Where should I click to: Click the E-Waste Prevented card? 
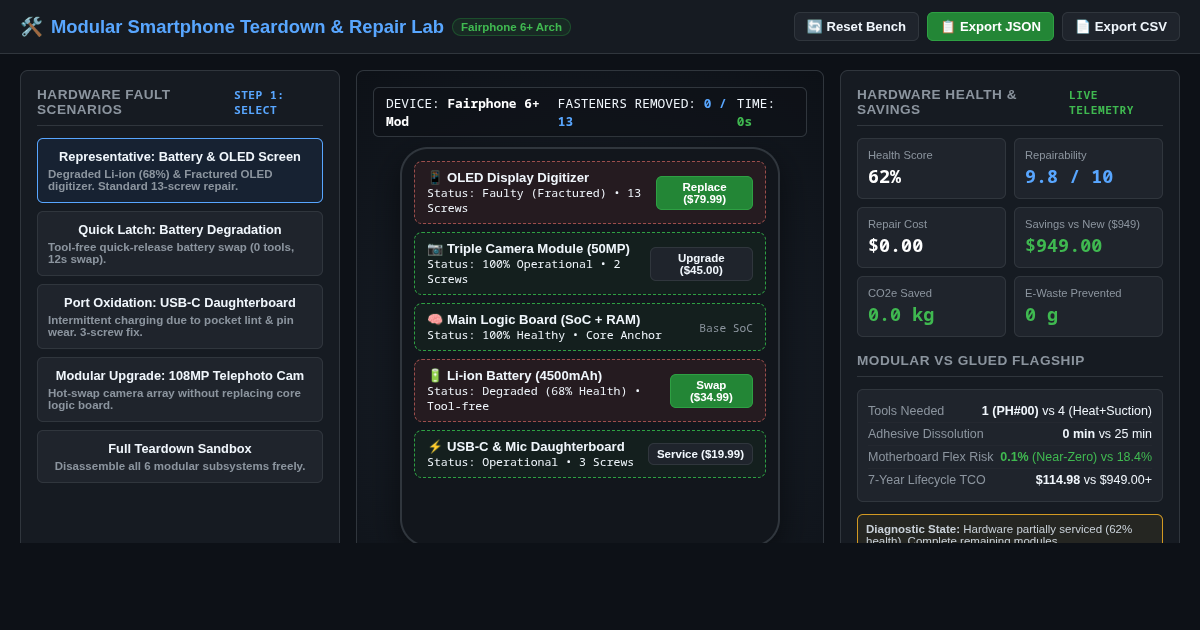(1088, 307)
